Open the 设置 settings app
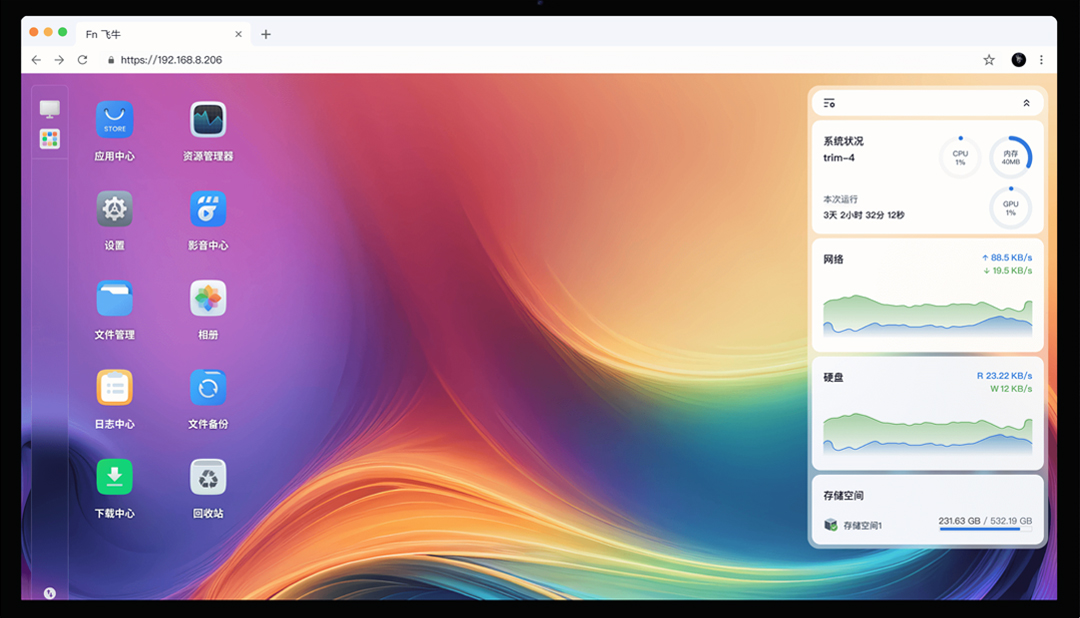This screenshot has height=618, width=1080. [114, 209]
